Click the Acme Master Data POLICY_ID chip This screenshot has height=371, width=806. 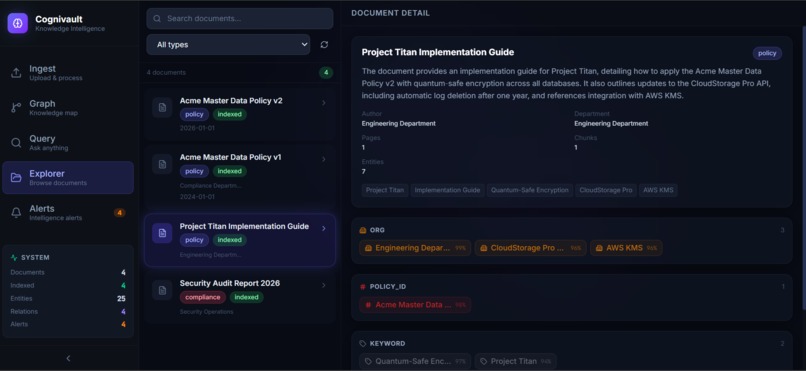coord(415,305)
